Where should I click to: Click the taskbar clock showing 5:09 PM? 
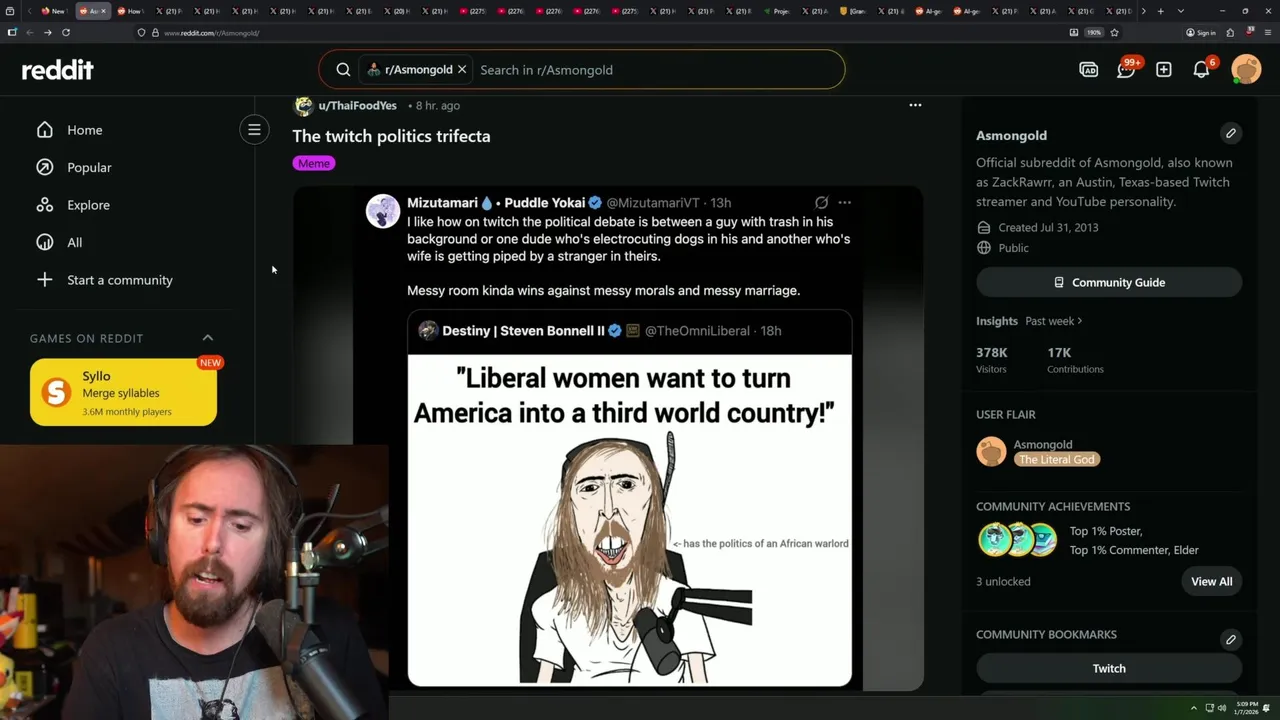point(1246,708)
